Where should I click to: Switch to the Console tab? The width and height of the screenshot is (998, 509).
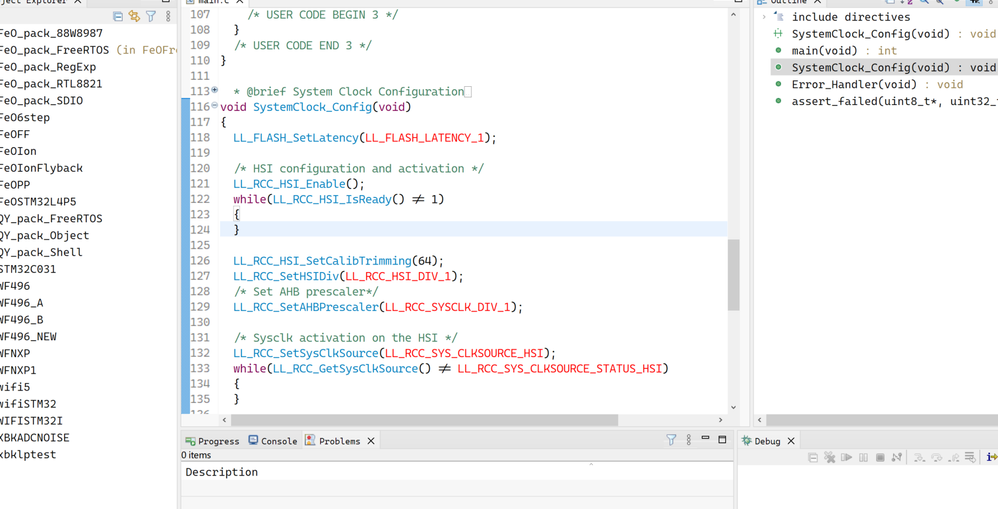273,441
